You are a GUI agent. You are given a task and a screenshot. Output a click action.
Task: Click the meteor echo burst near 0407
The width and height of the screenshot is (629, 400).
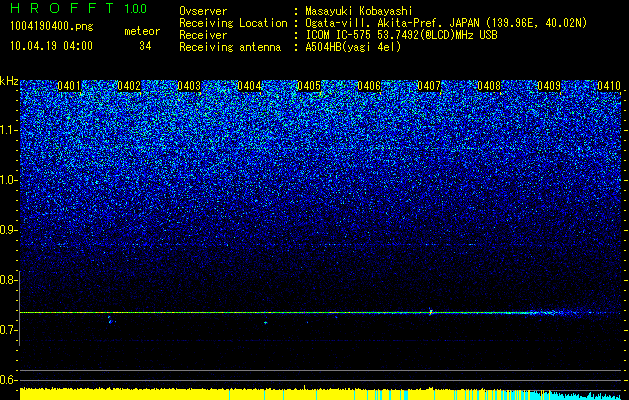click(431, 311)
